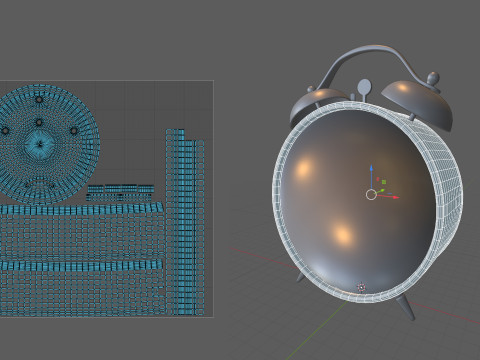Viewport: 480px width, 360px height.
Task: Select the clock's right front leg
Action: (405, 307)
